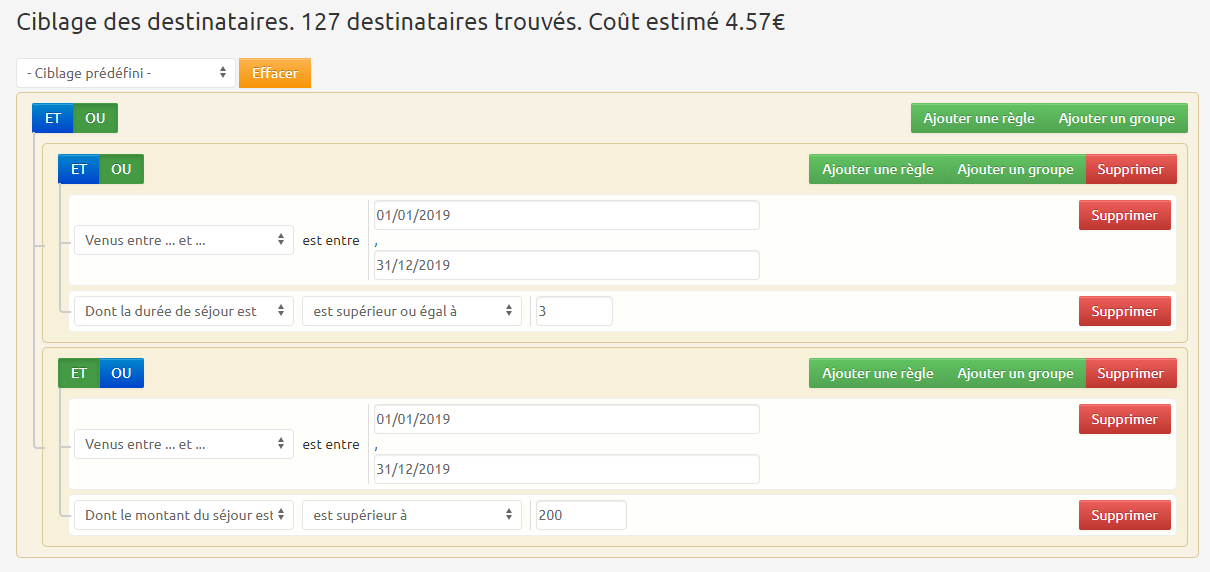Click the orange Effacer button

[x=275, y=73]
